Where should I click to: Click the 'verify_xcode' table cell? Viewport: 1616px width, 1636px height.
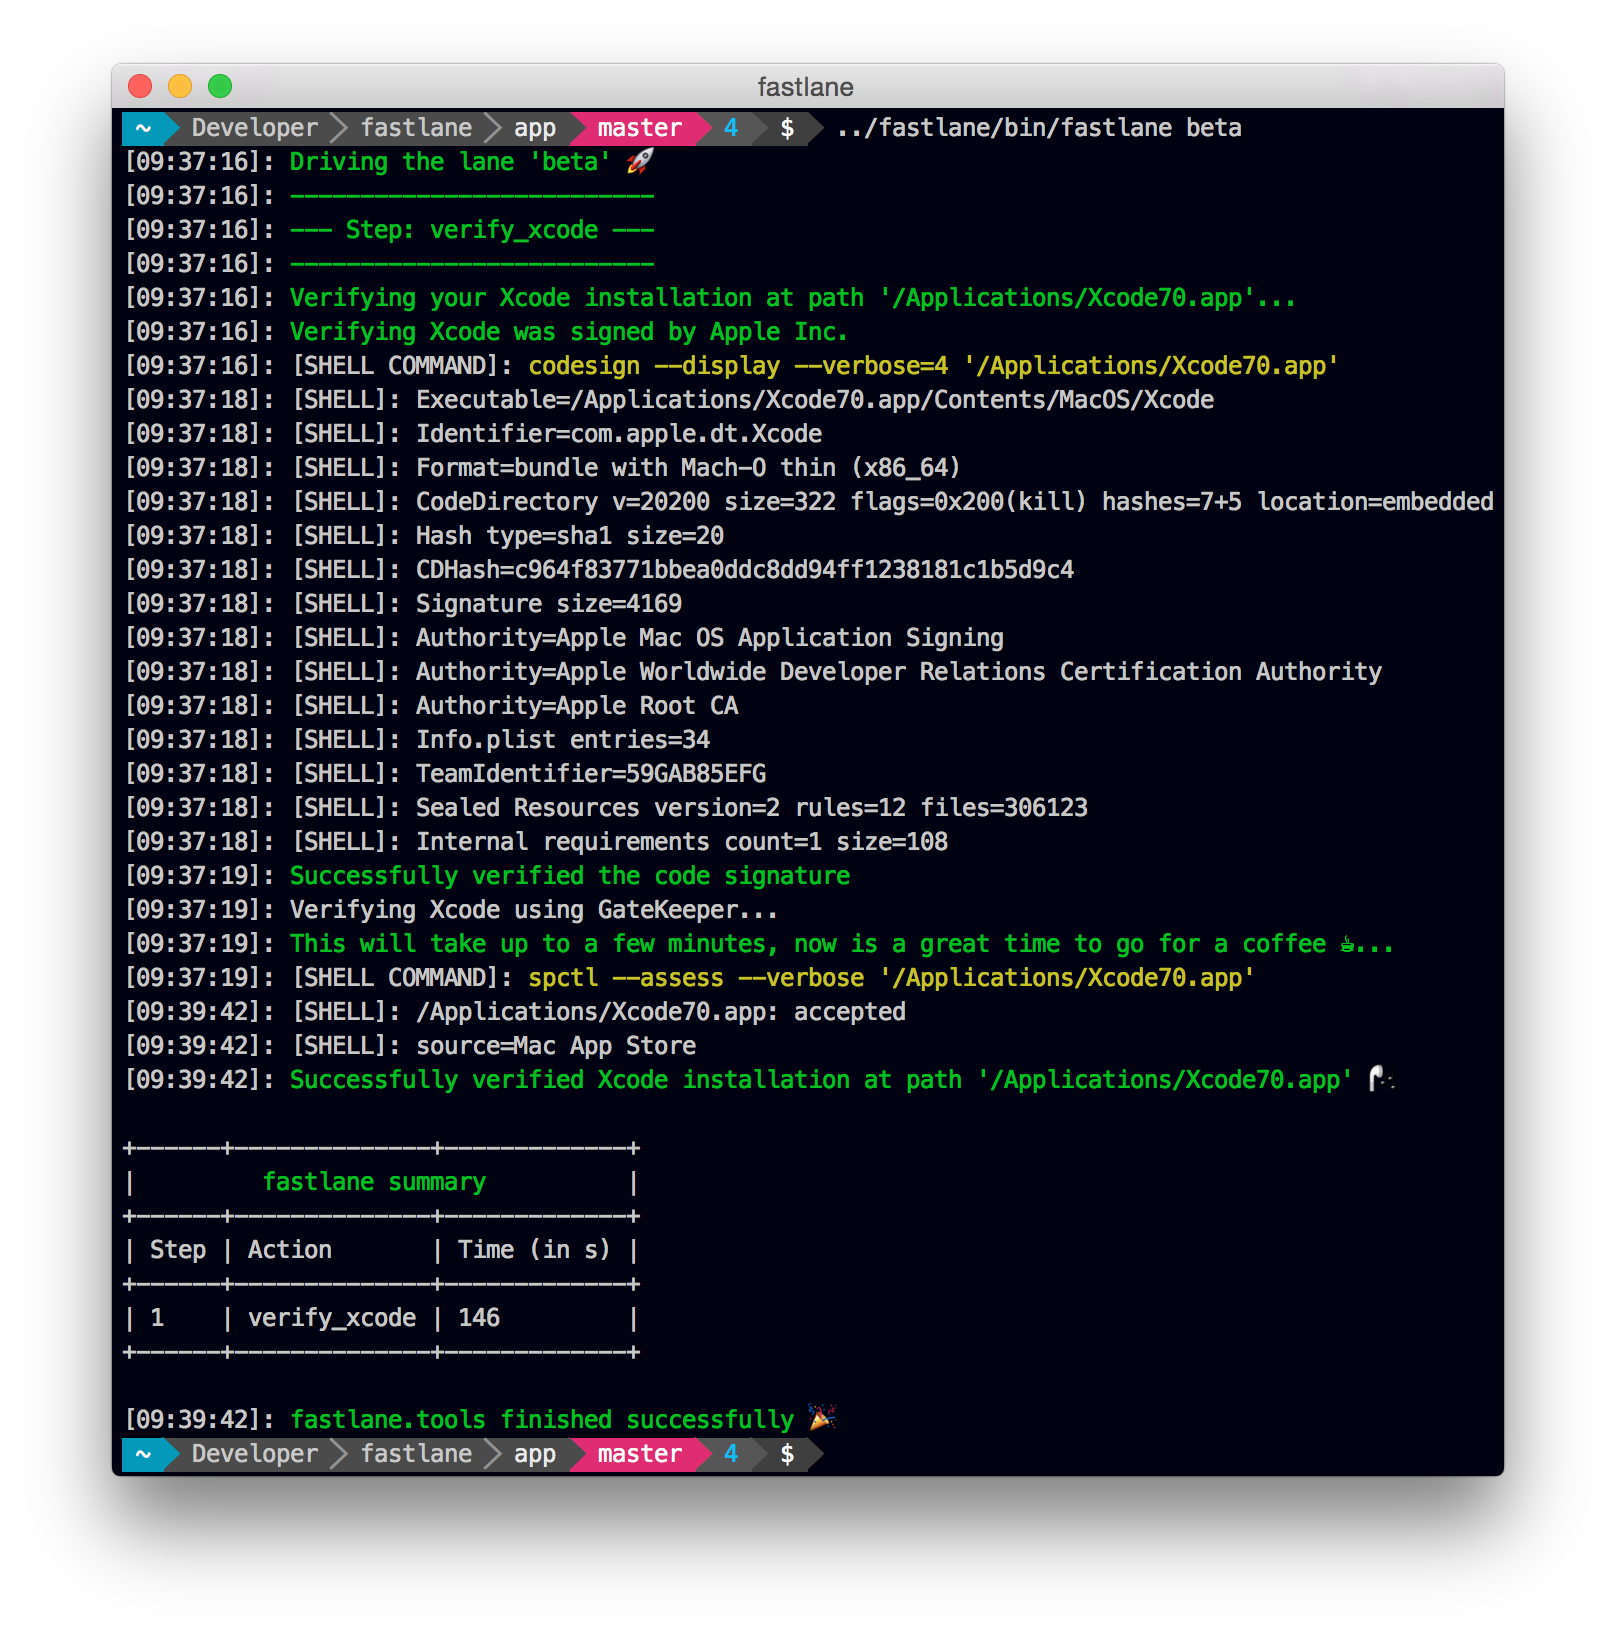click(332, 1318)
